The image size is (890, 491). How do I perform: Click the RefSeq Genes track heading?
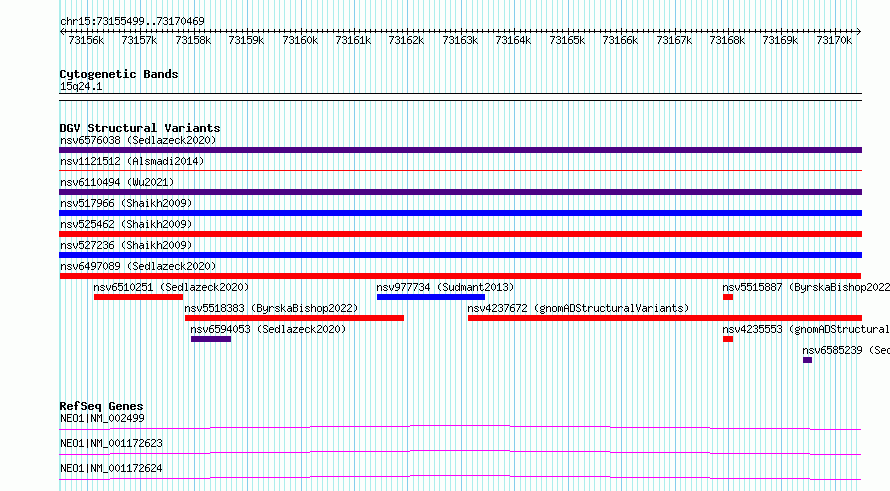tap(101, 406)
